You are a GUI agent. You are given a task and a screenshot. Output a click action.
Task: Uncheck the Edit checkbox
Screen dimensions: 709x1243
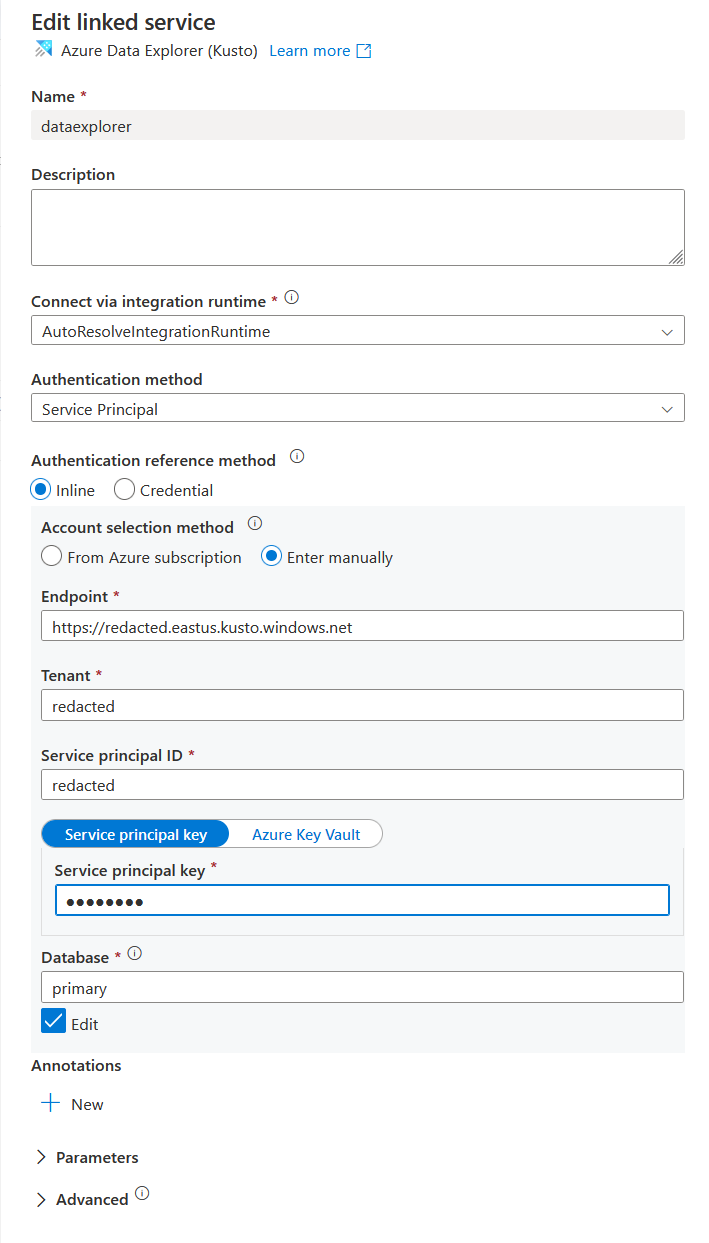coord(53,1022)
